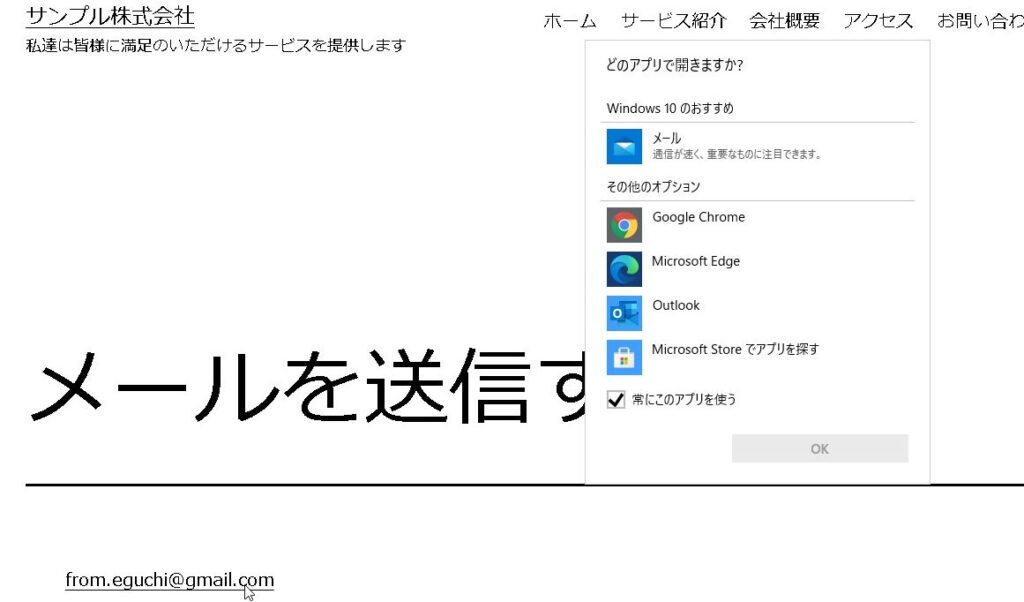1024x602 pixels.
Task: Open the お問い合わせ navigation item
Action: [980, 21]
